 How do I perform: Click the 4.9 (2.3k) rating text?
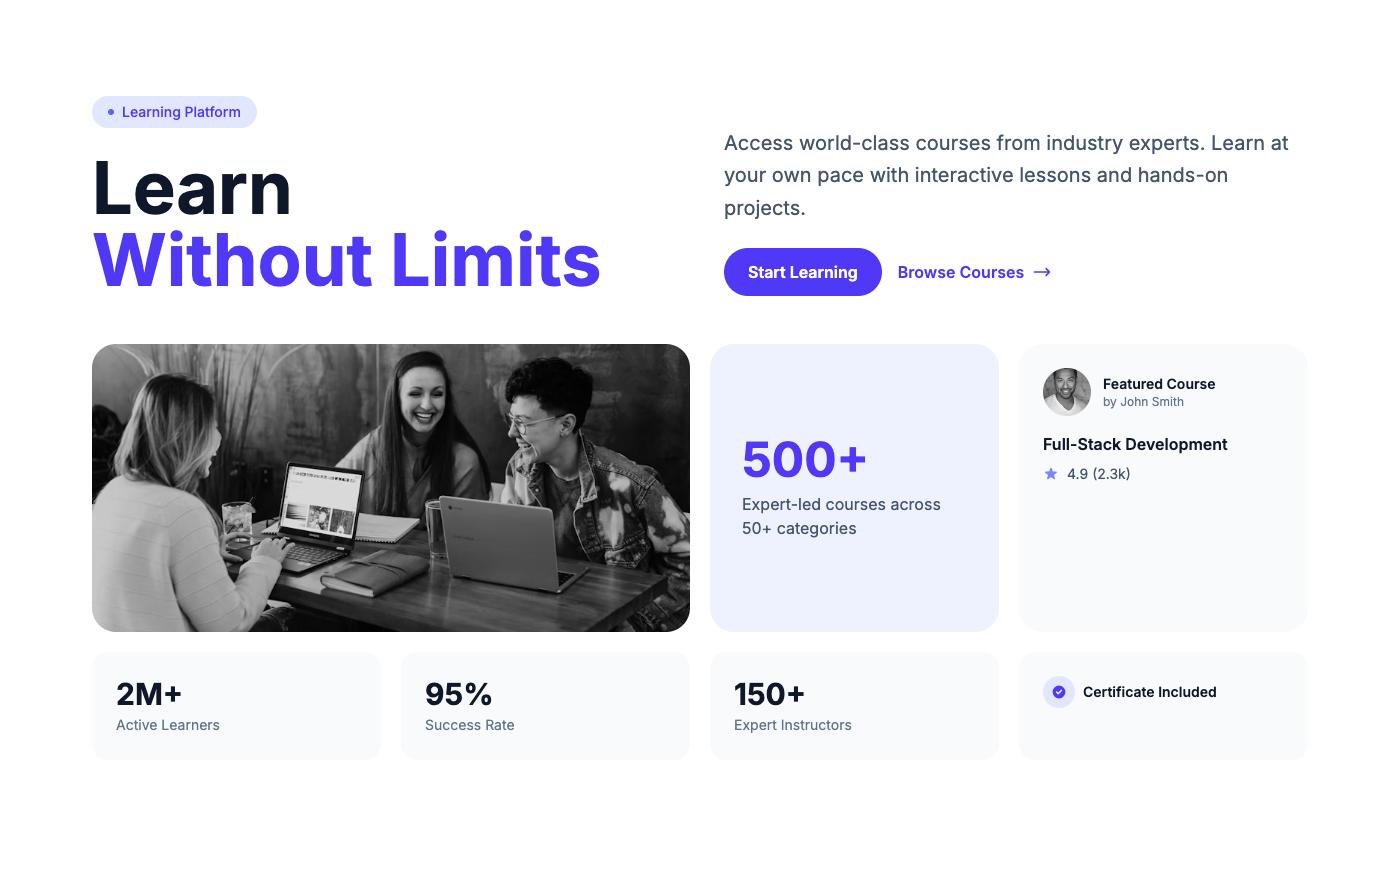1098,474
